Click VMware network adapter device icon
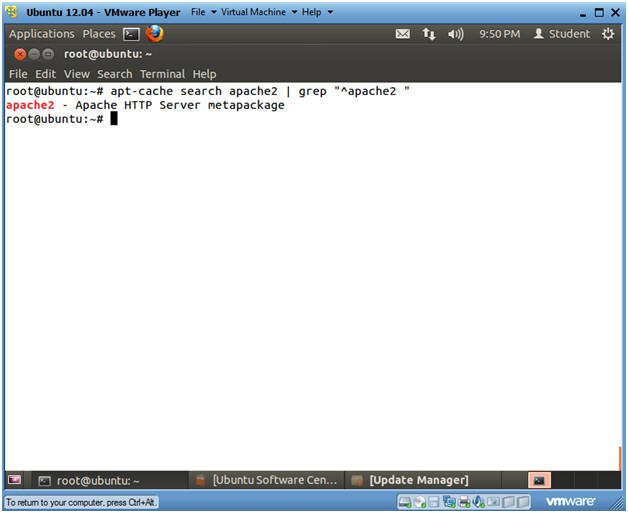The height and width of the screenshot is (513, 628). click(449, 502)
